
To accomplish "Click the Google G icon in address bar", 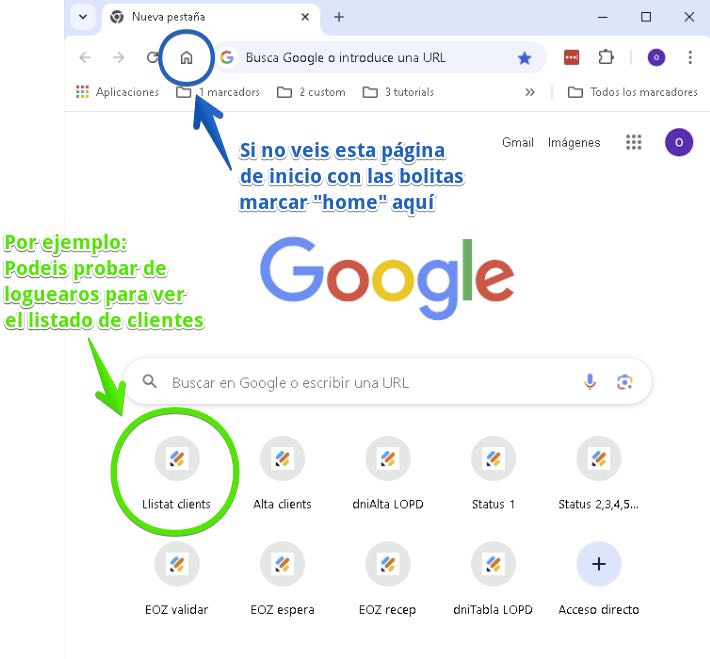I will [x=226, y=58].
